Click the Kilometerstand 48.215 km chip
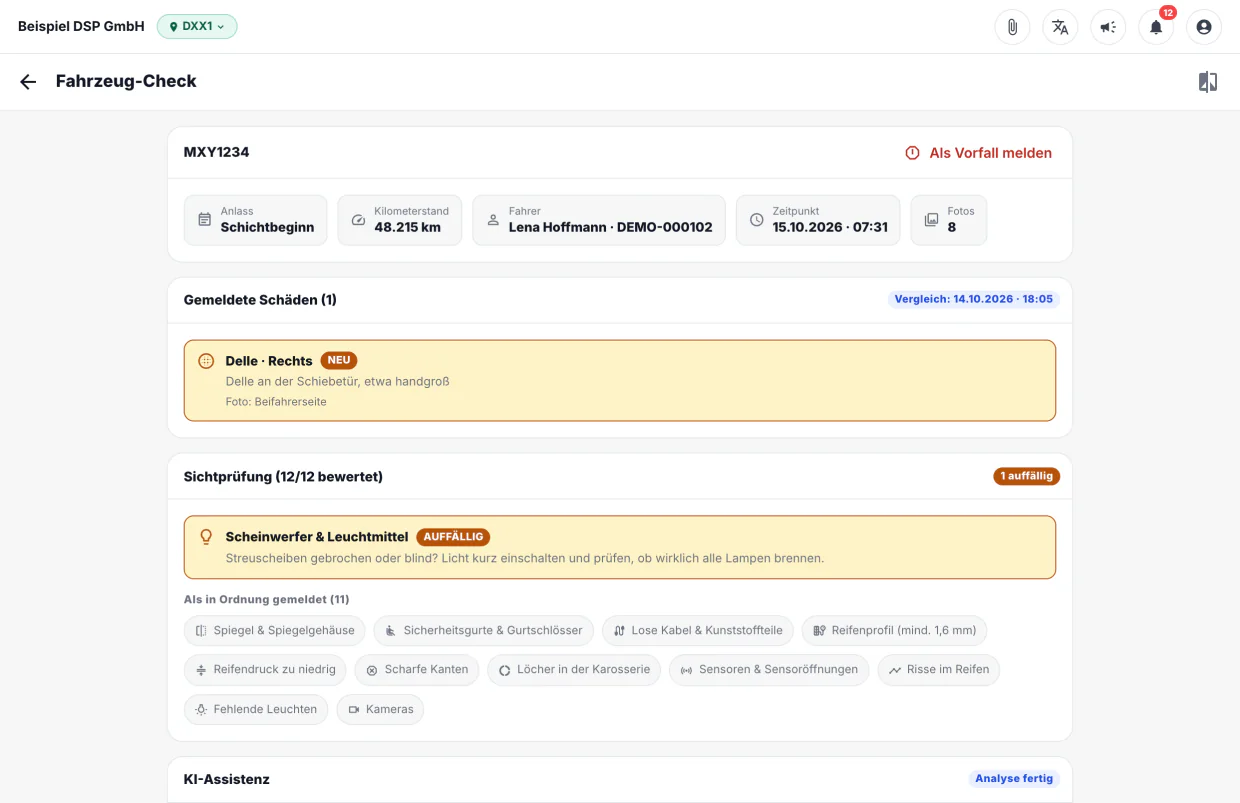The width and height of the screenshot is (1240, 803). click(x=400, y=220)
